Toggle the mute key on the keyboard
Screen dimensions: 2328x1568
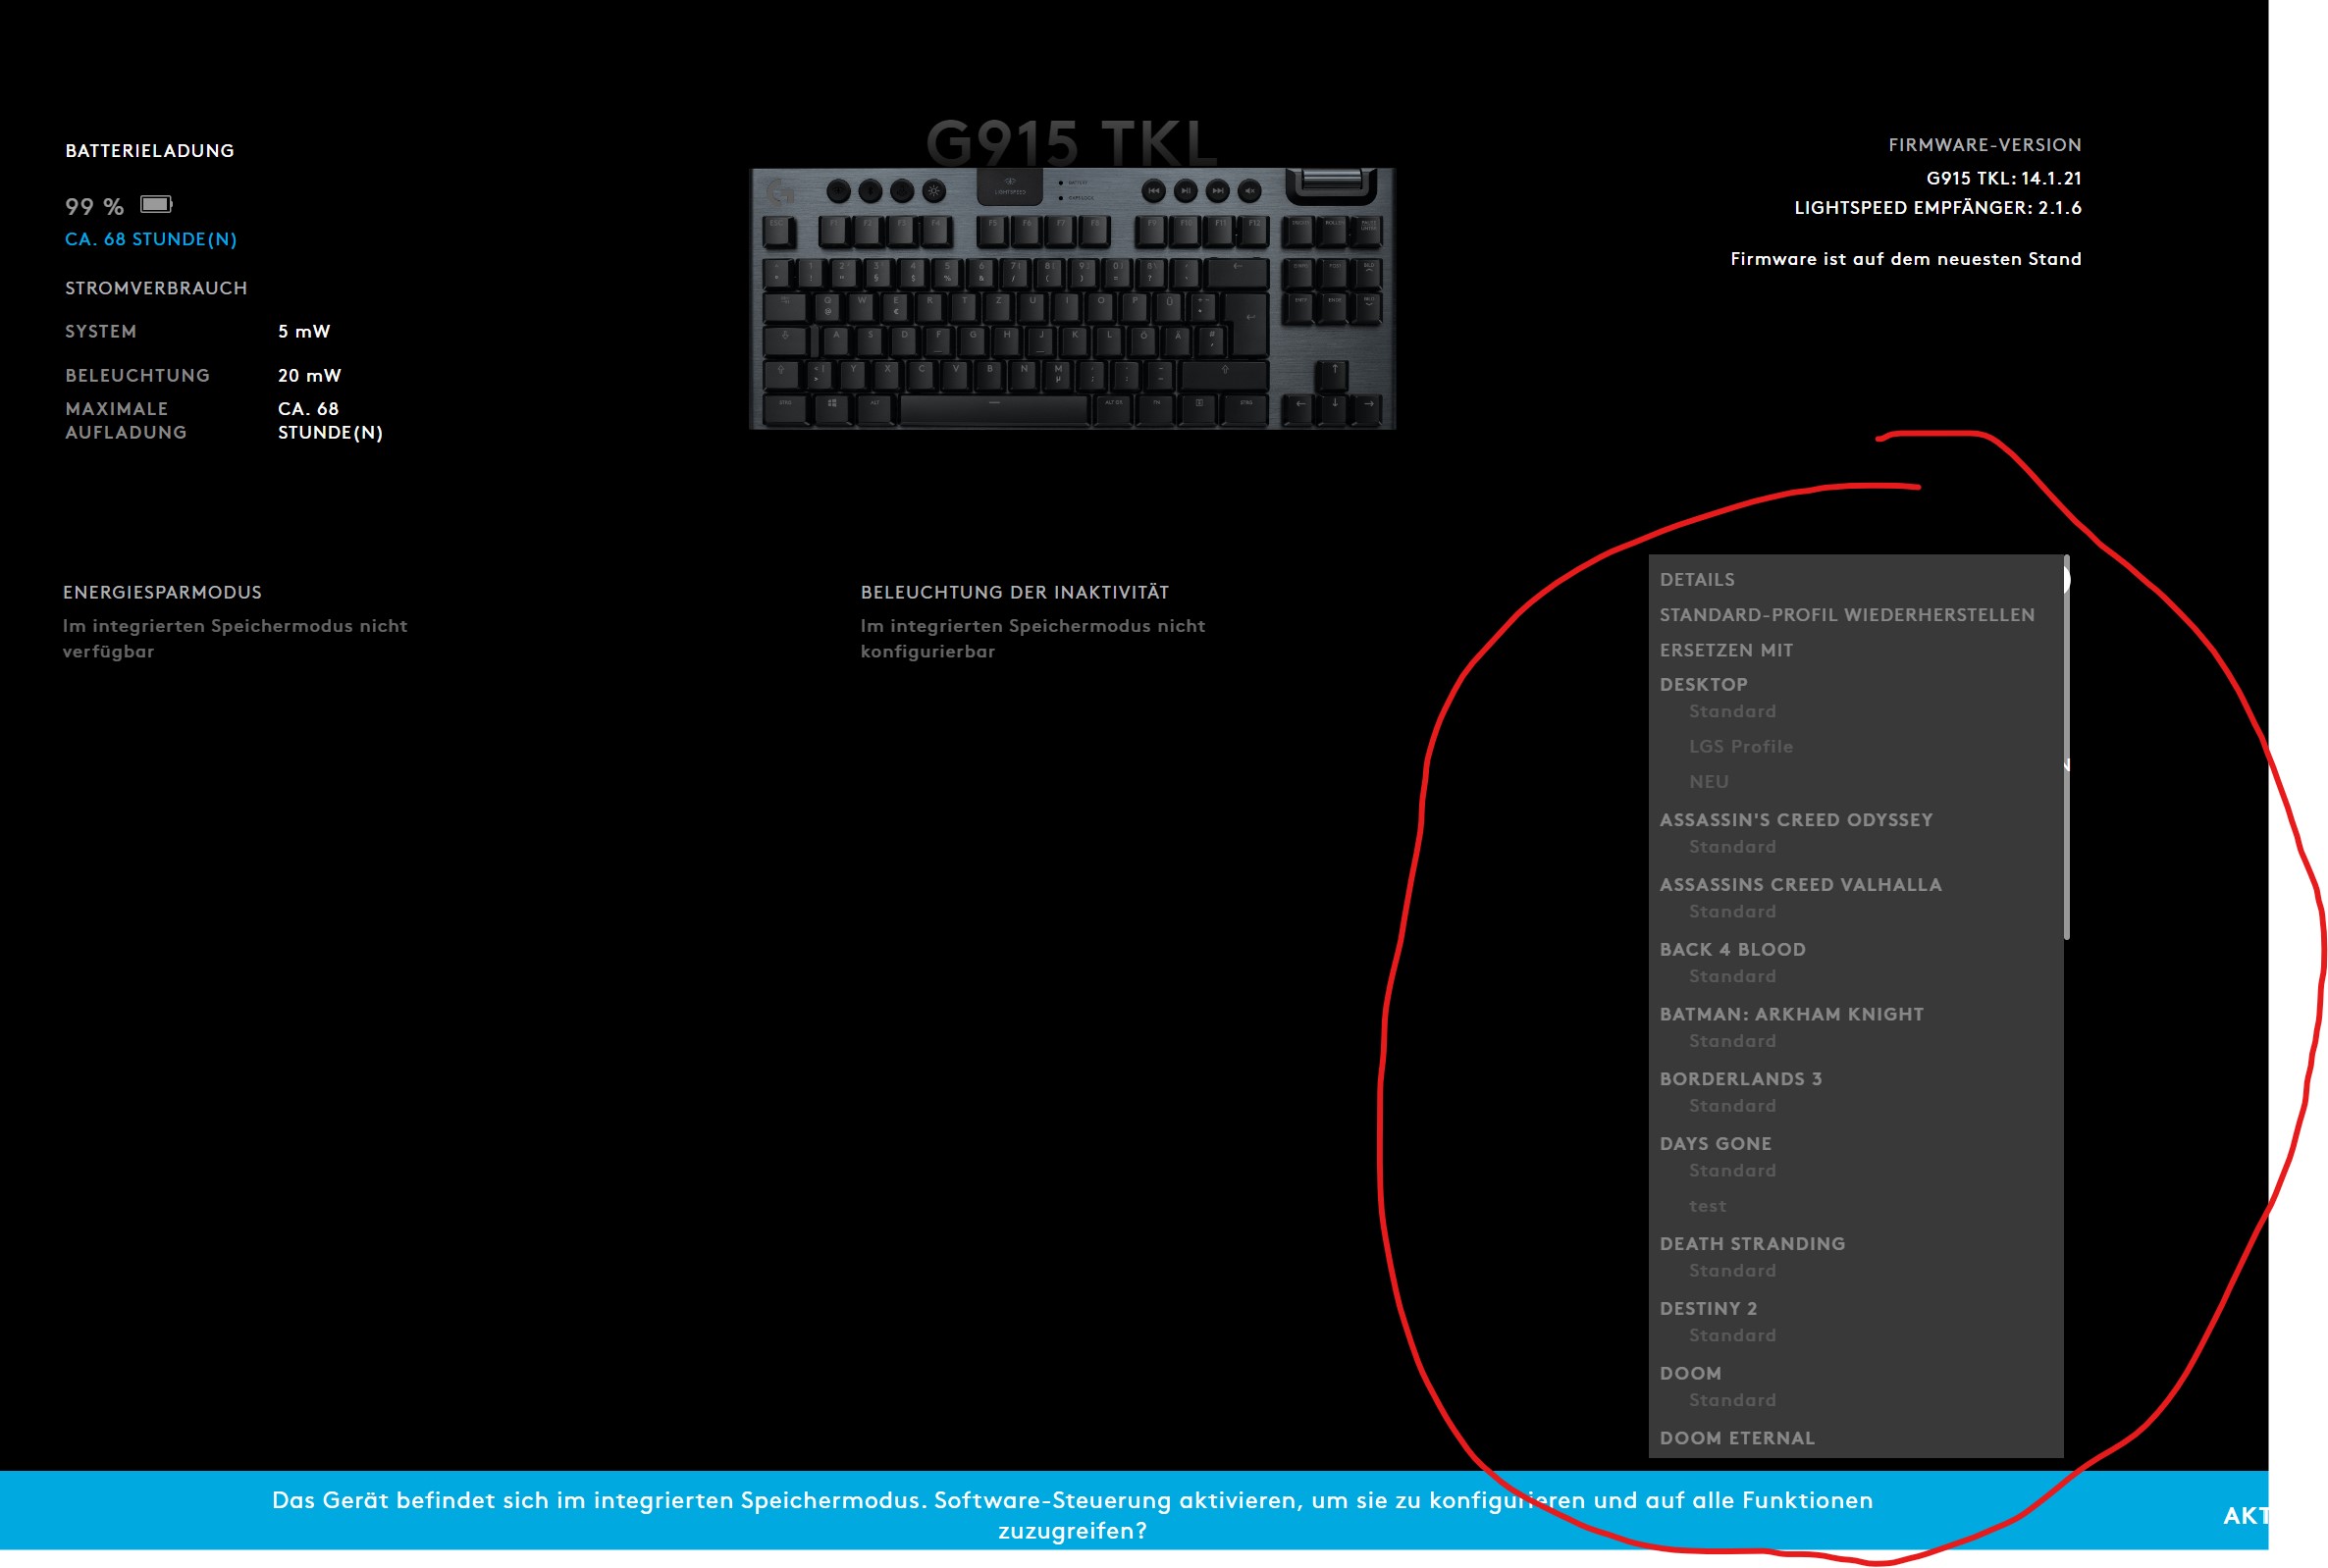pos(1250,190)
